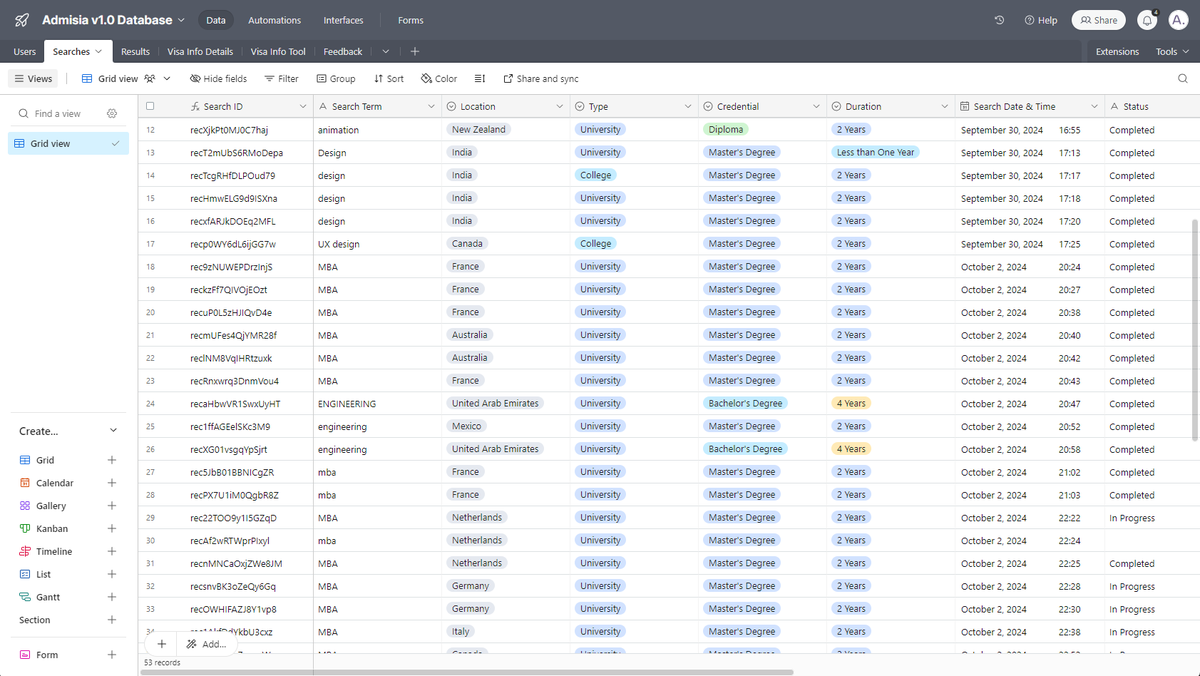Open Extensions panel
This screenshot has height=676, width=1200.
pyautogui.click(x=1117, y=51)
